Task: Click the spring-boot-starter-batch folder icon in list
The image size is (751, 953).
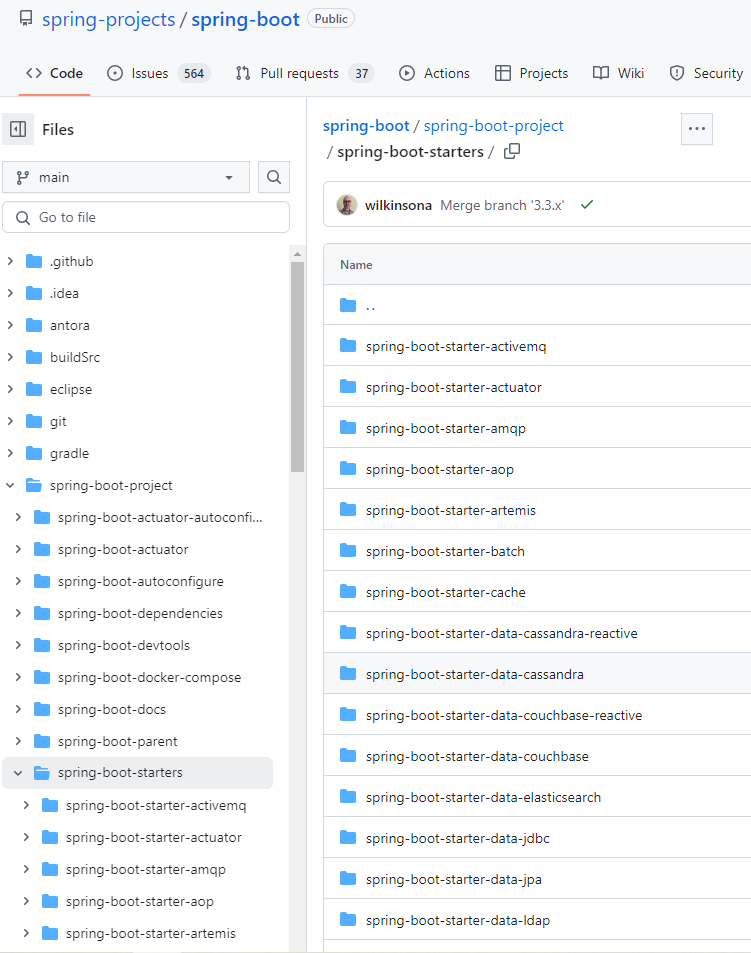Action: tap(348, 551)
